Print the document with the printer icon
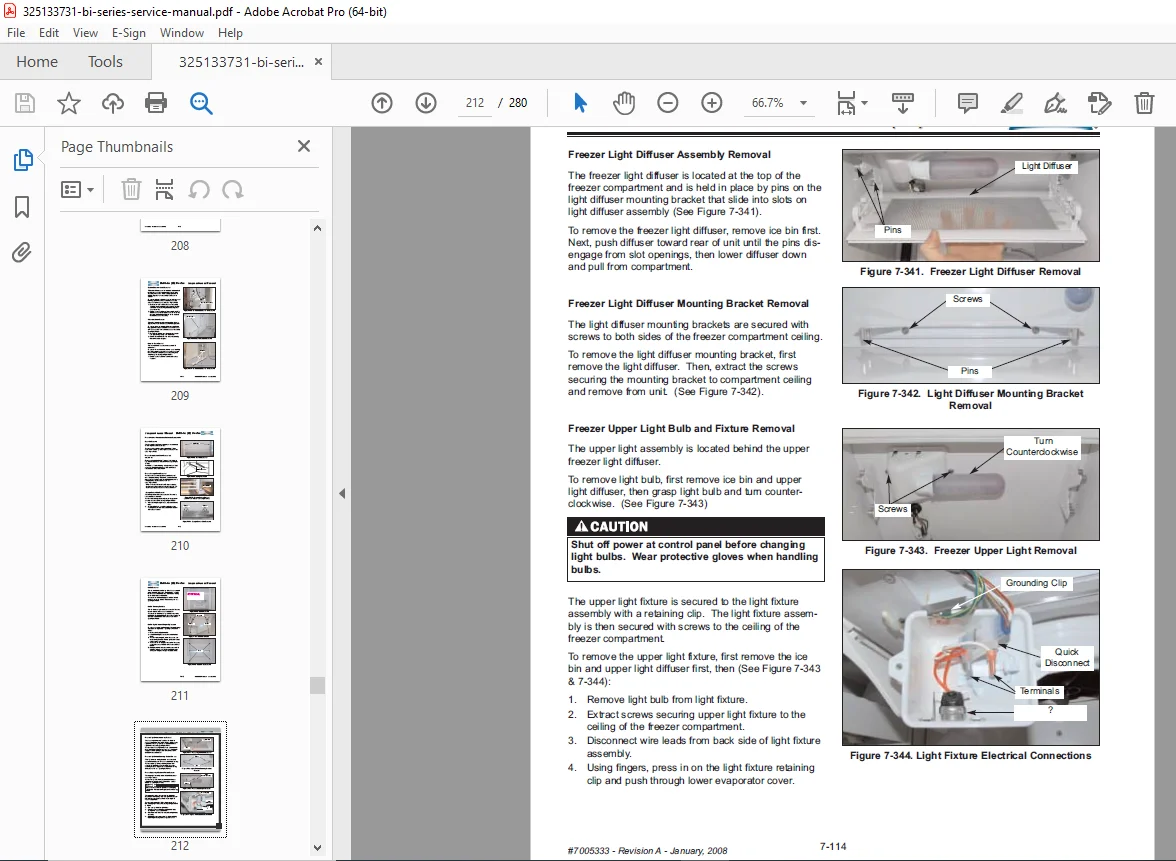1176x861 pixels. [156, 103]
